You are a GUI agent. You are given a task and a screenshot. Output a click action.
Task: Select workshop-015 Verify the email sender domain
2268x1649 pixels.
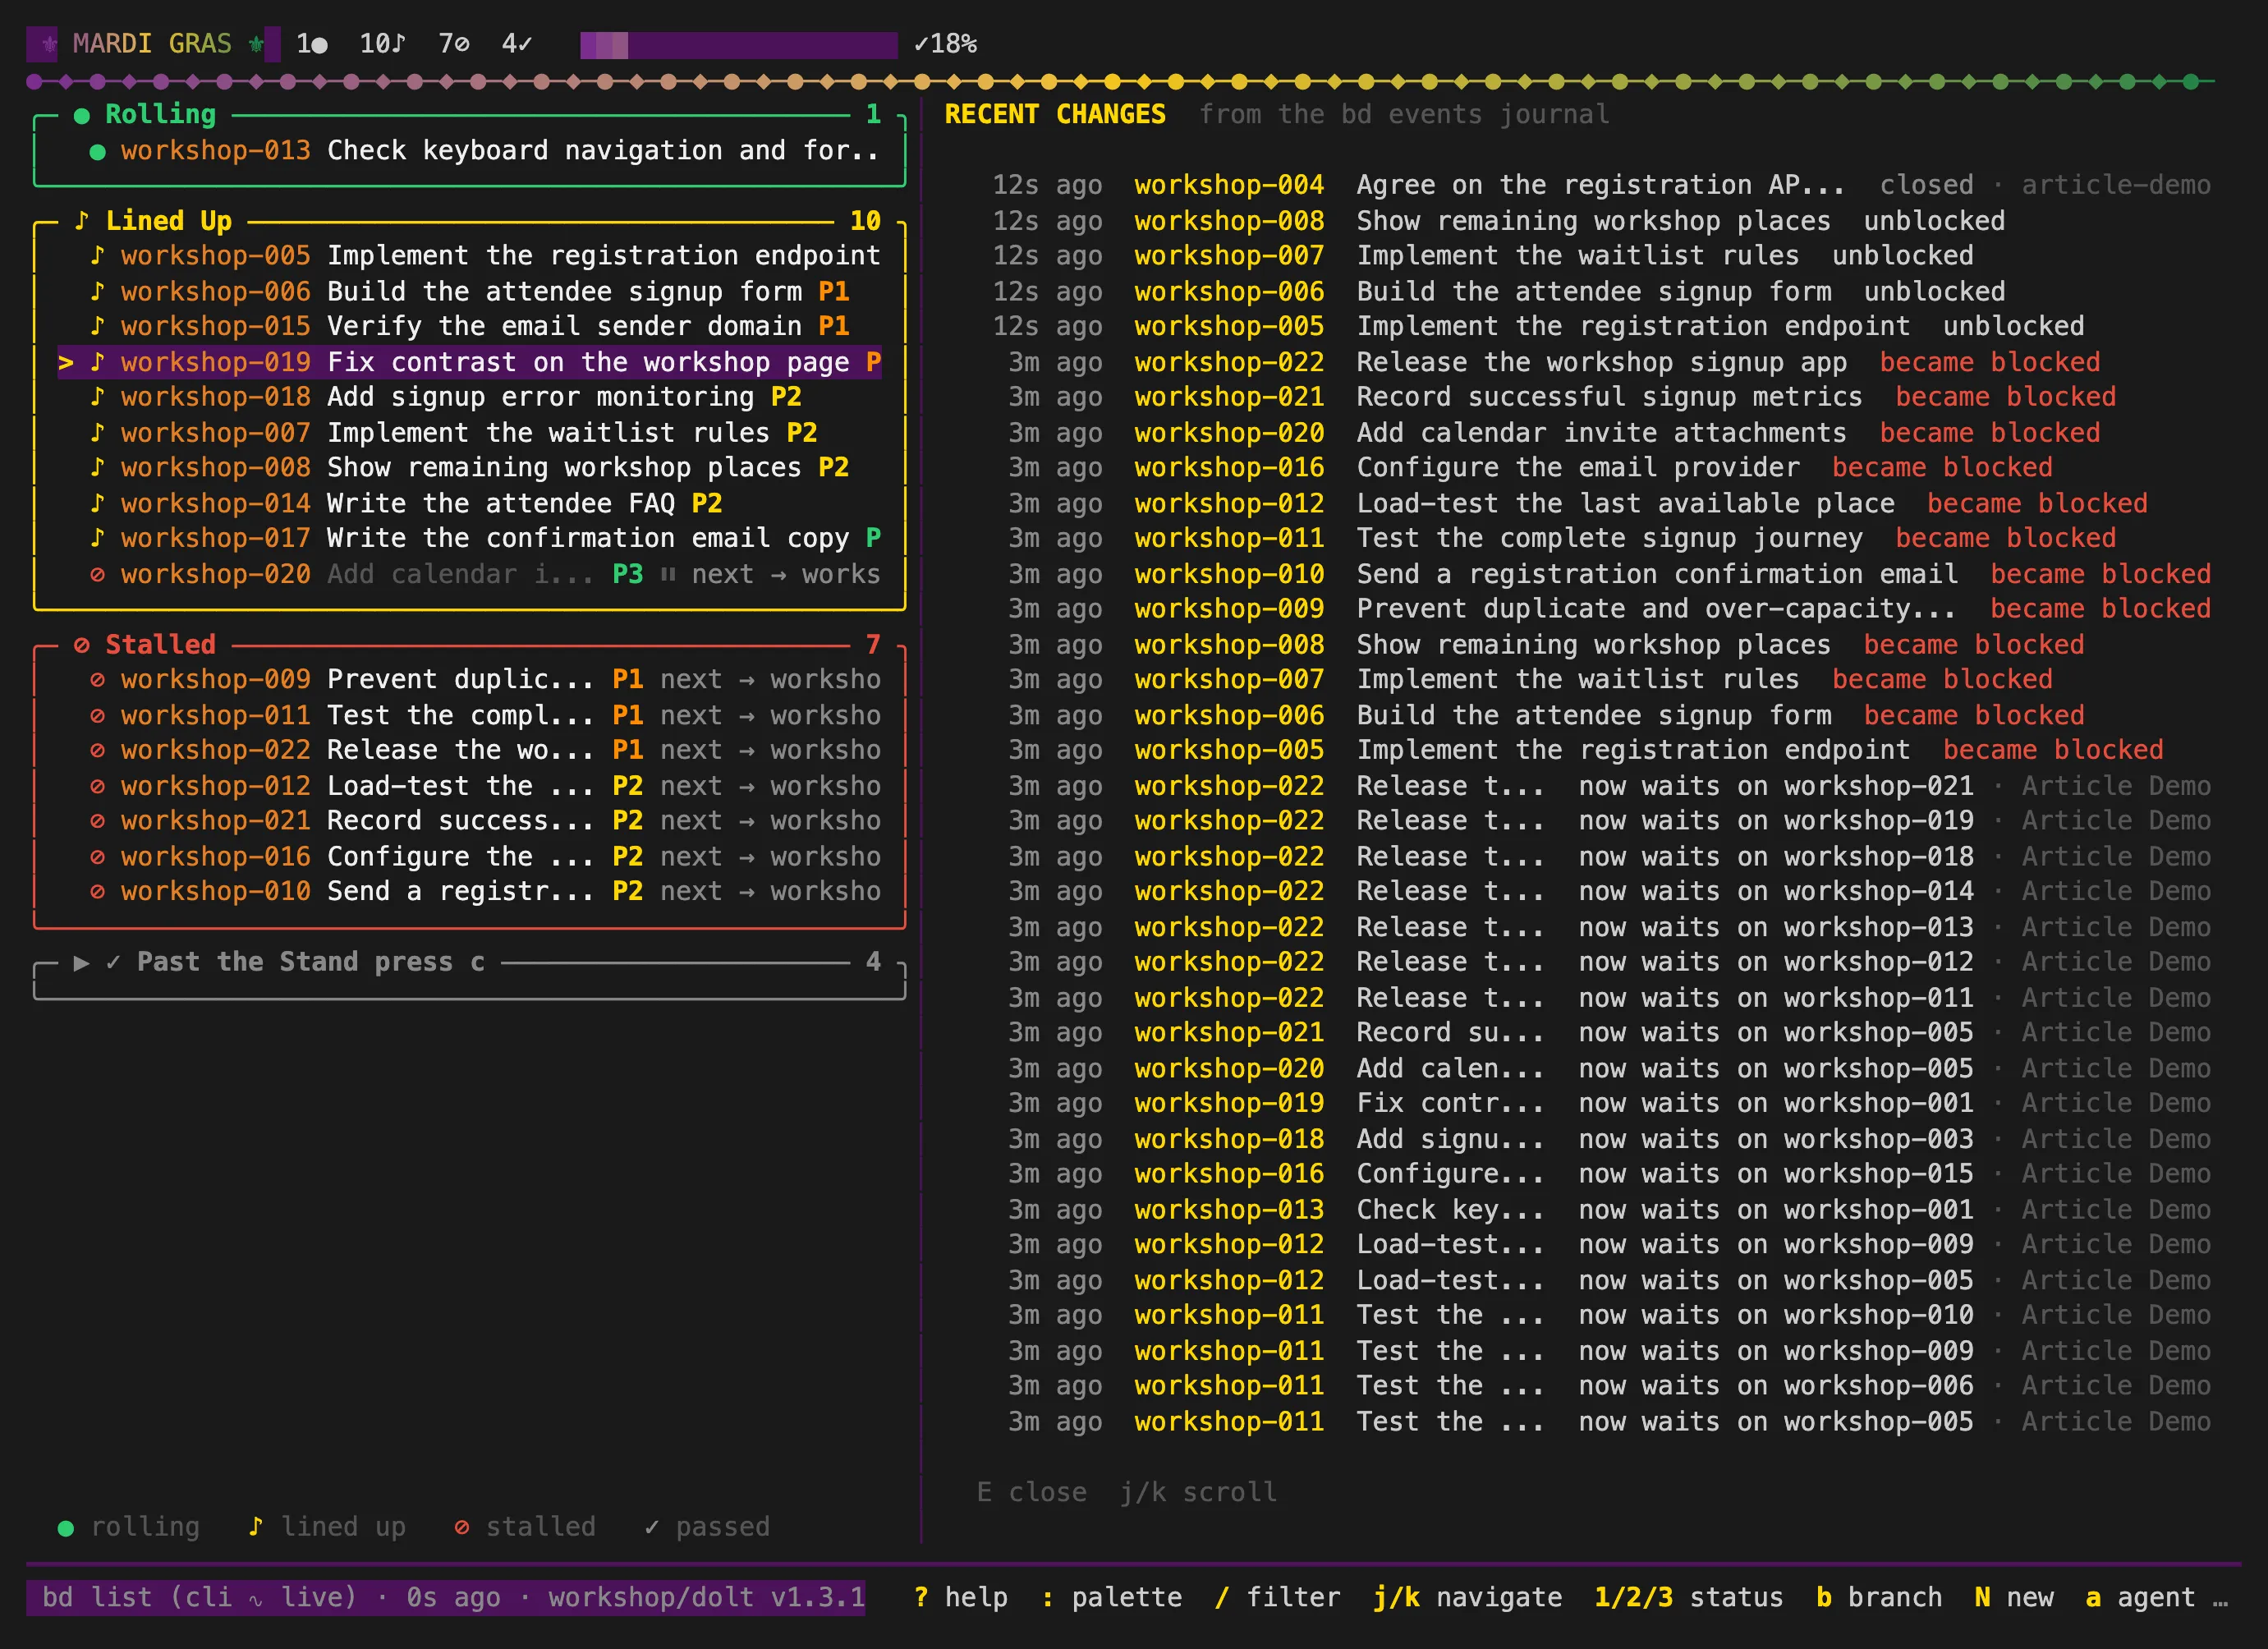[470, 327]
